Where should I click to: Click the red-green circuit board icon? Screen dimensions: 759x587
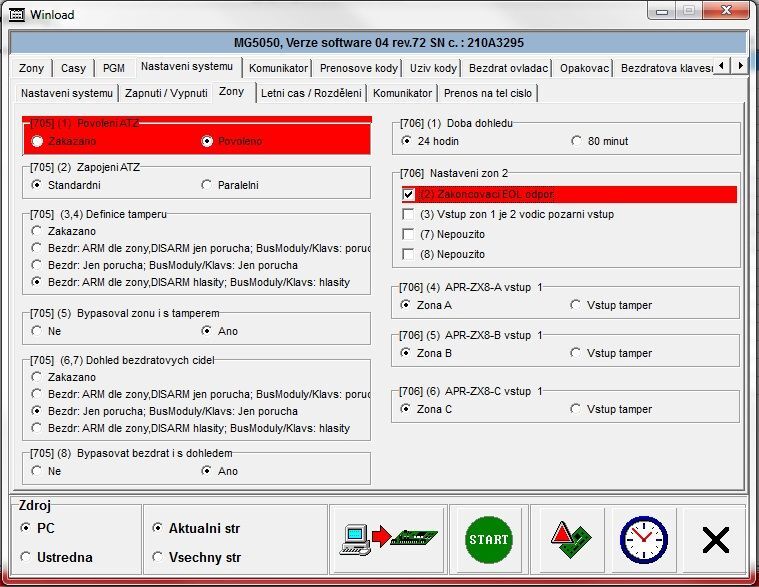[568, 540]
